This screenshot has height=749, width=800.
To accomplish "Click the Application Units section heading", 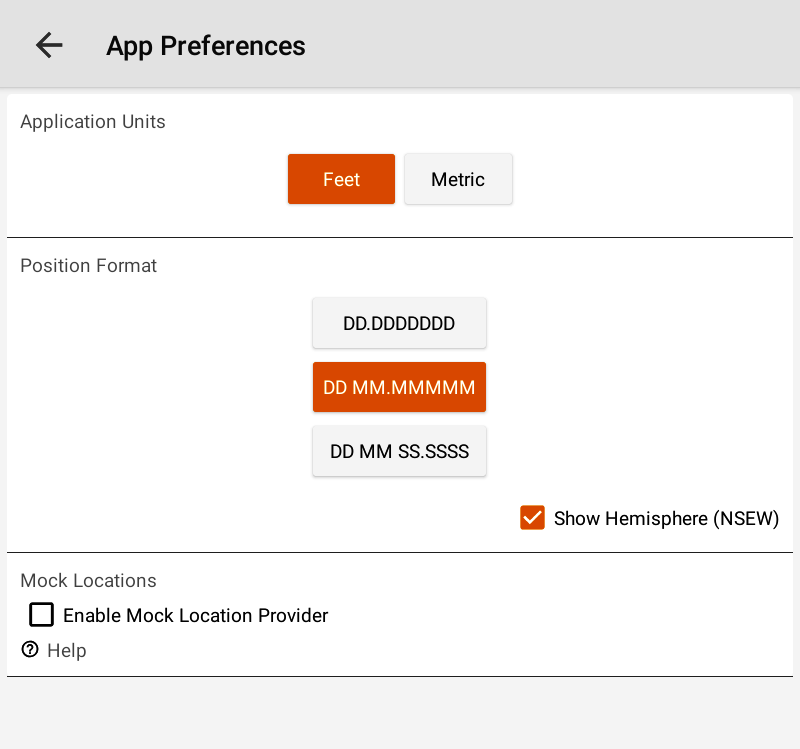I will (x=93, y=122).
